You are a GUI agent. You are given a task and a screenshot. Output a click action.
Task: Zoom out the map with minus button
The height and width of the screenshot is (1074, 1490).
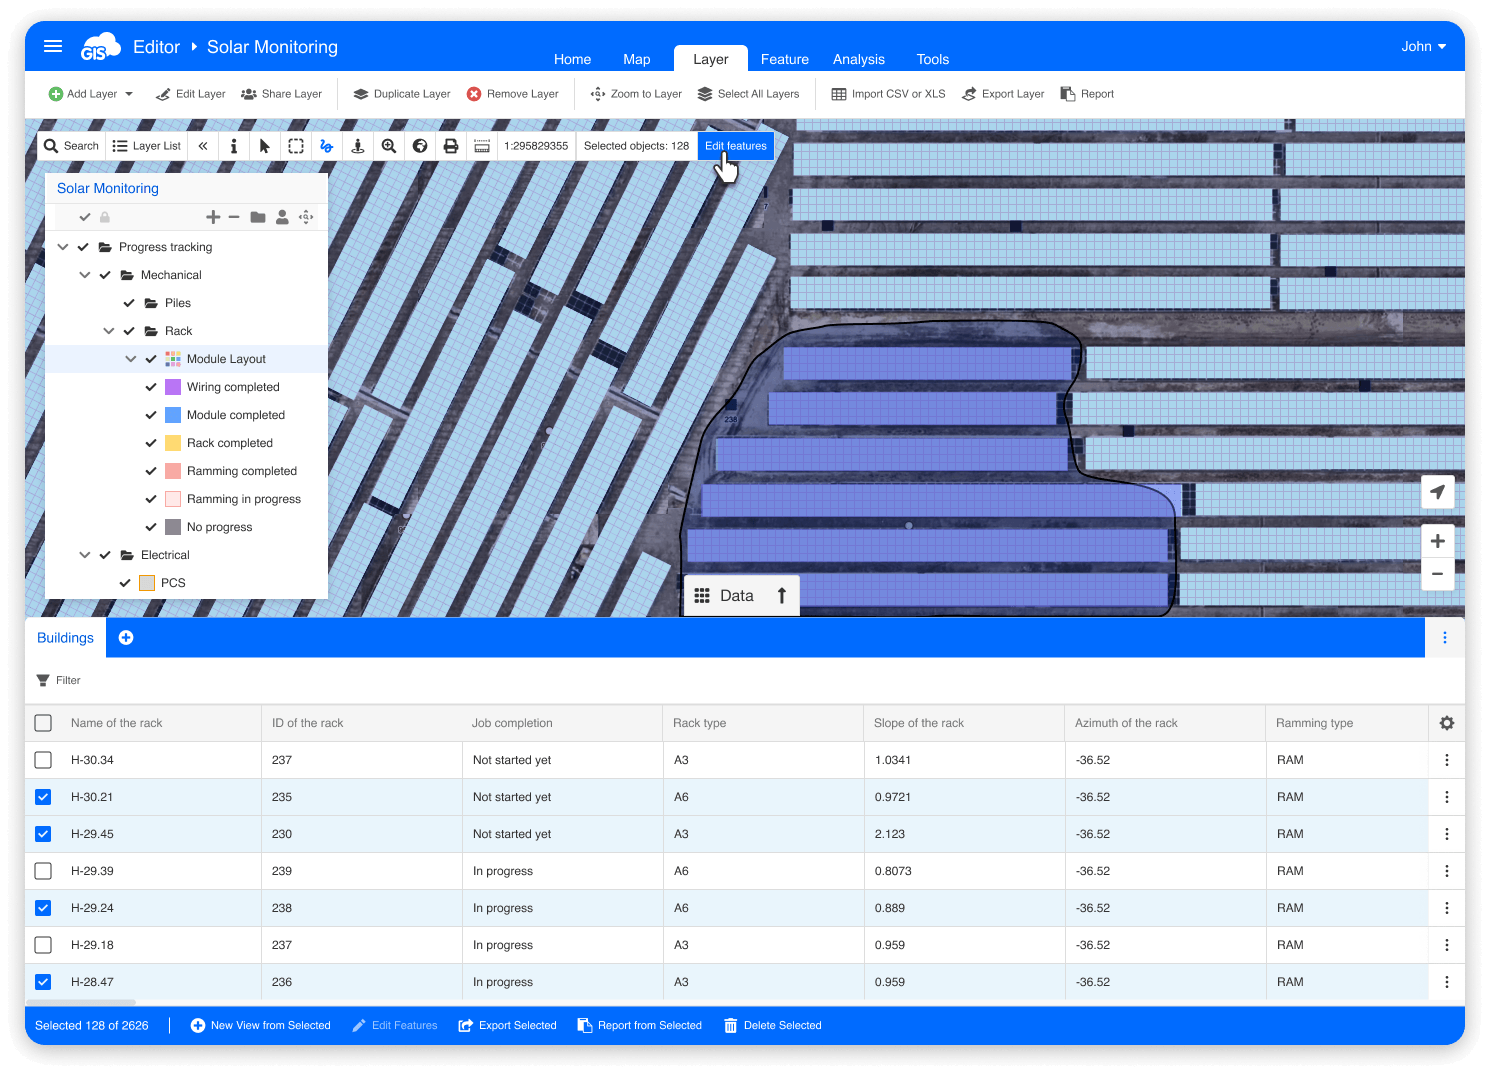(1437, 574)
